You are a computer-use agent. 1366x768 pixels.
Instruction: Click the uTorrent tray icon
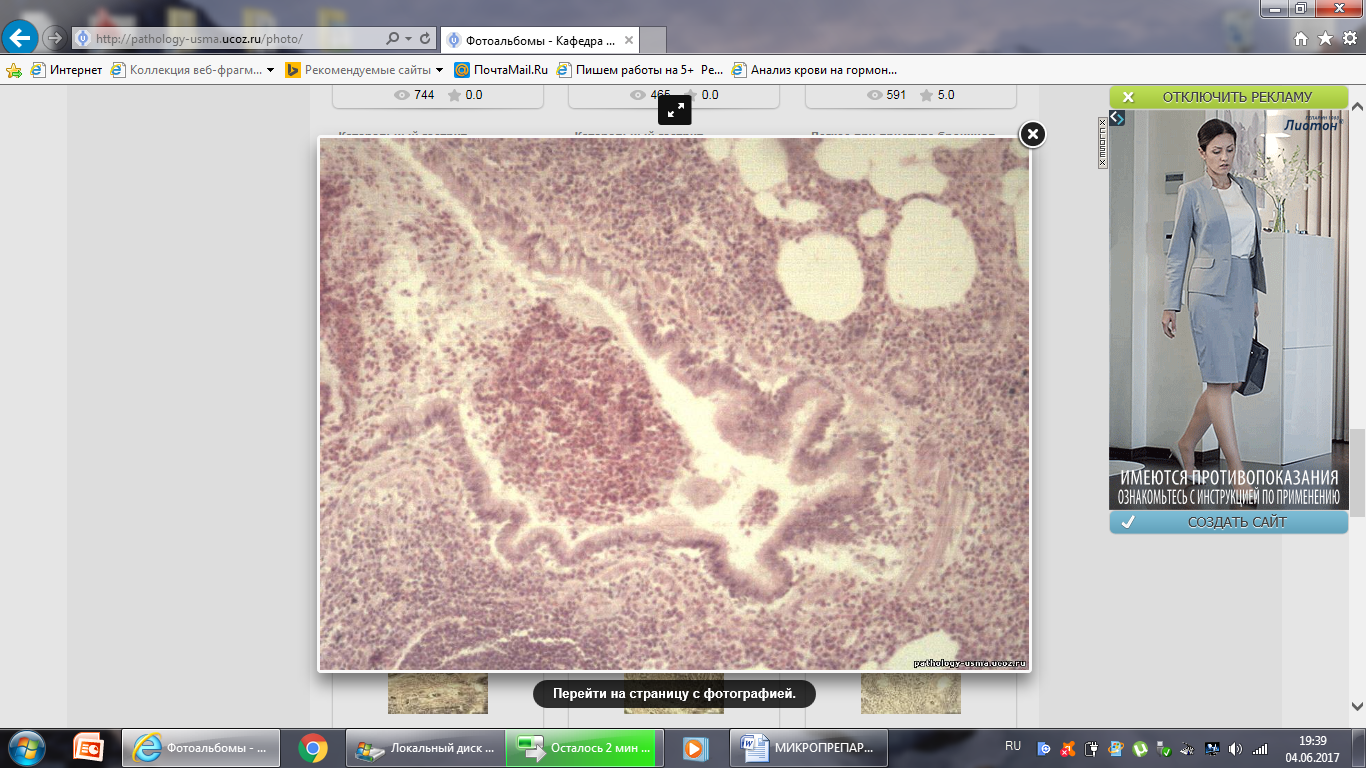1140,748
